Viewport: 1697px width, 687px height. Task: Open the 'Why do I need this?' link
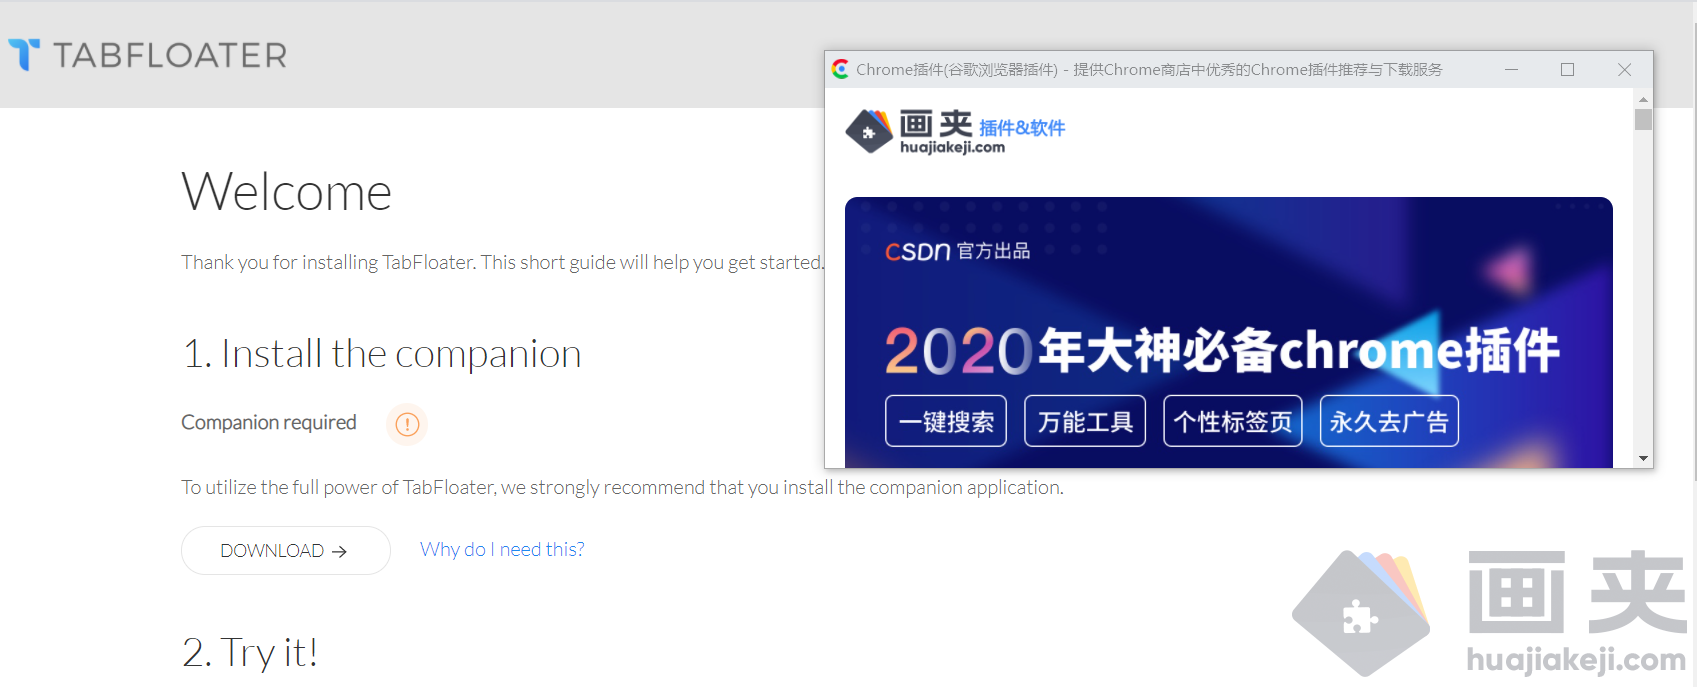(x=502, y=549)
